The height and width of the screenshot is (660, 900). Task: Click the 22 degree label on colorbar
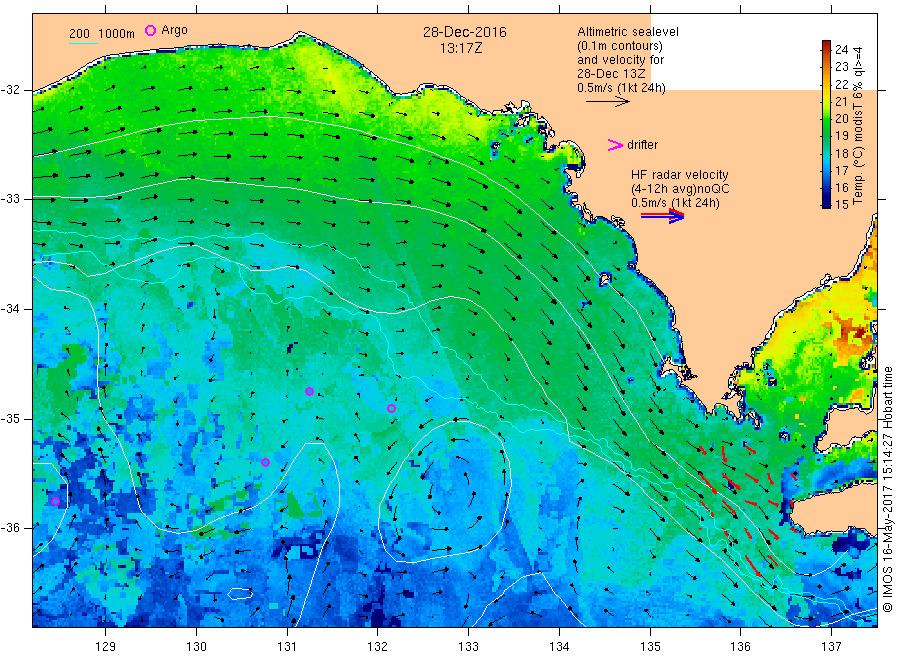(841, 84)
